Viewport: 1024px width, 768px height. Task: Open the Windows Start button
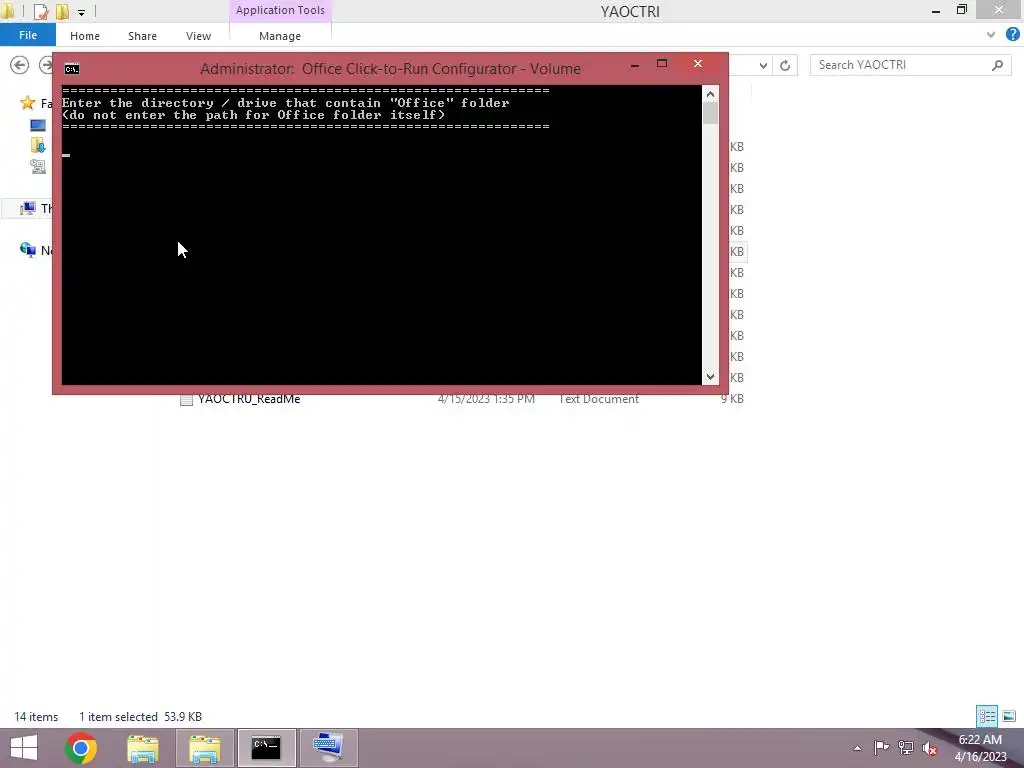pyautogui.click(x=24, y=748)
